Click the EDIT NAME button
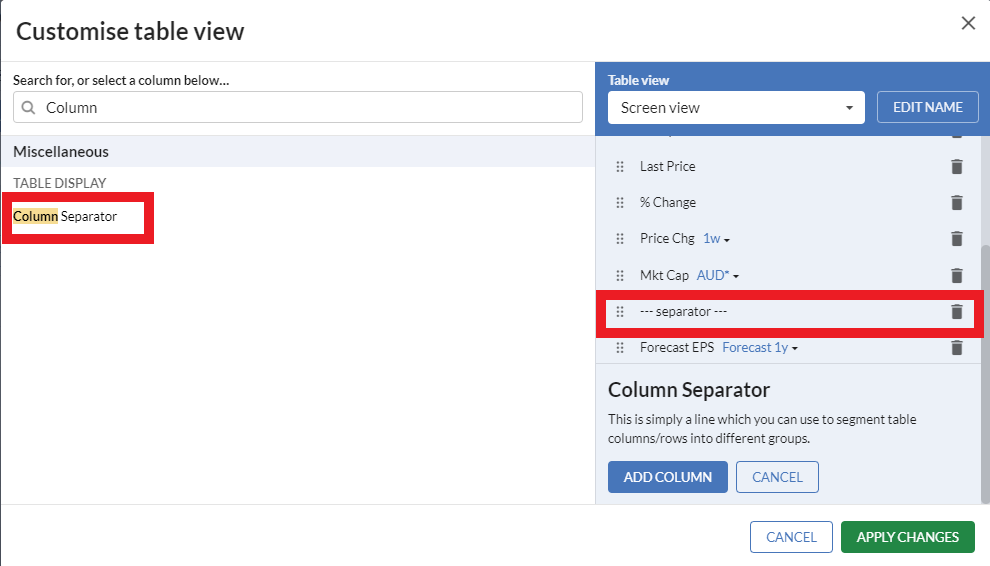This screenshot has height=566, width=990. [927, 107]
